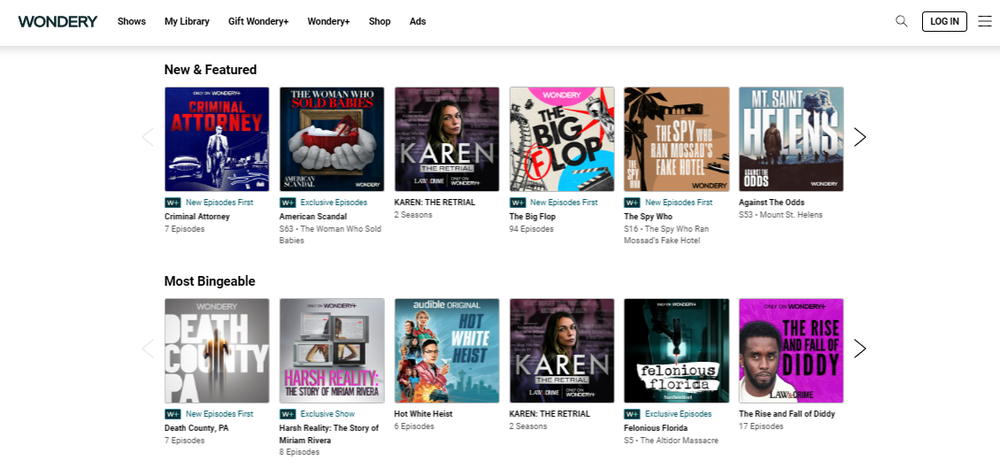Click The Spy Who title link
This screenshot has width=1000, height=475.
pyautogui.click(x=648, y=217)
